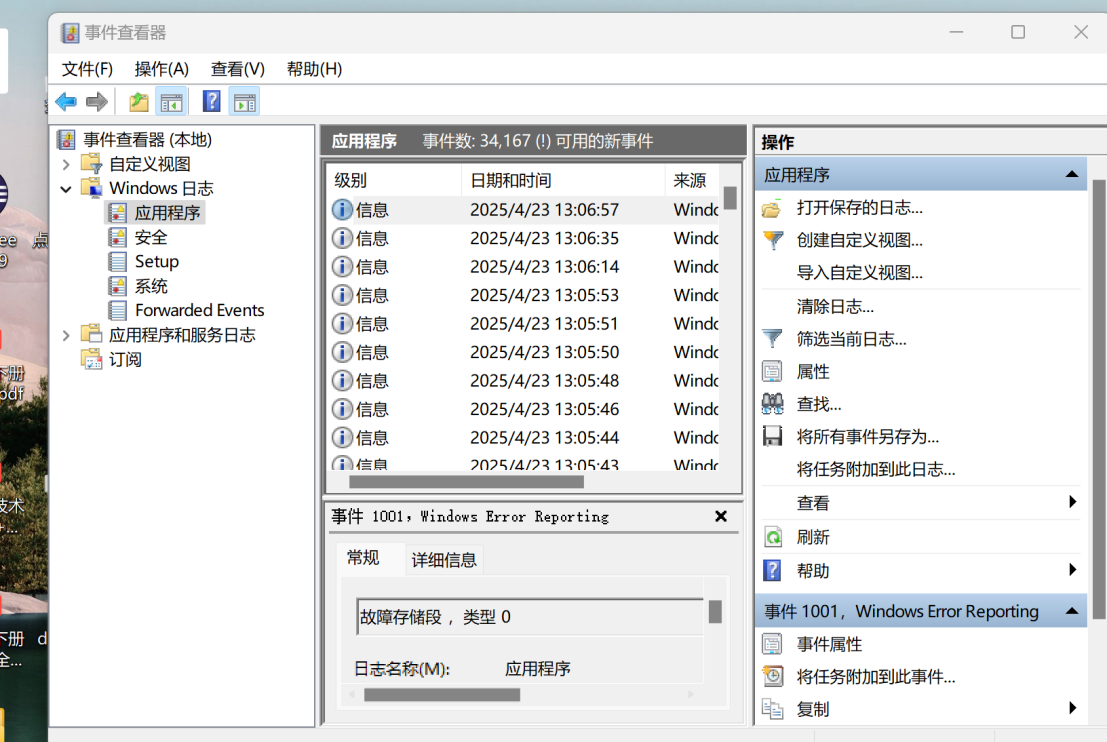This screenshot has height=742, width=1107.
Task: Select the event logged at 13:05:46
Action: click(x=524, y=409)
